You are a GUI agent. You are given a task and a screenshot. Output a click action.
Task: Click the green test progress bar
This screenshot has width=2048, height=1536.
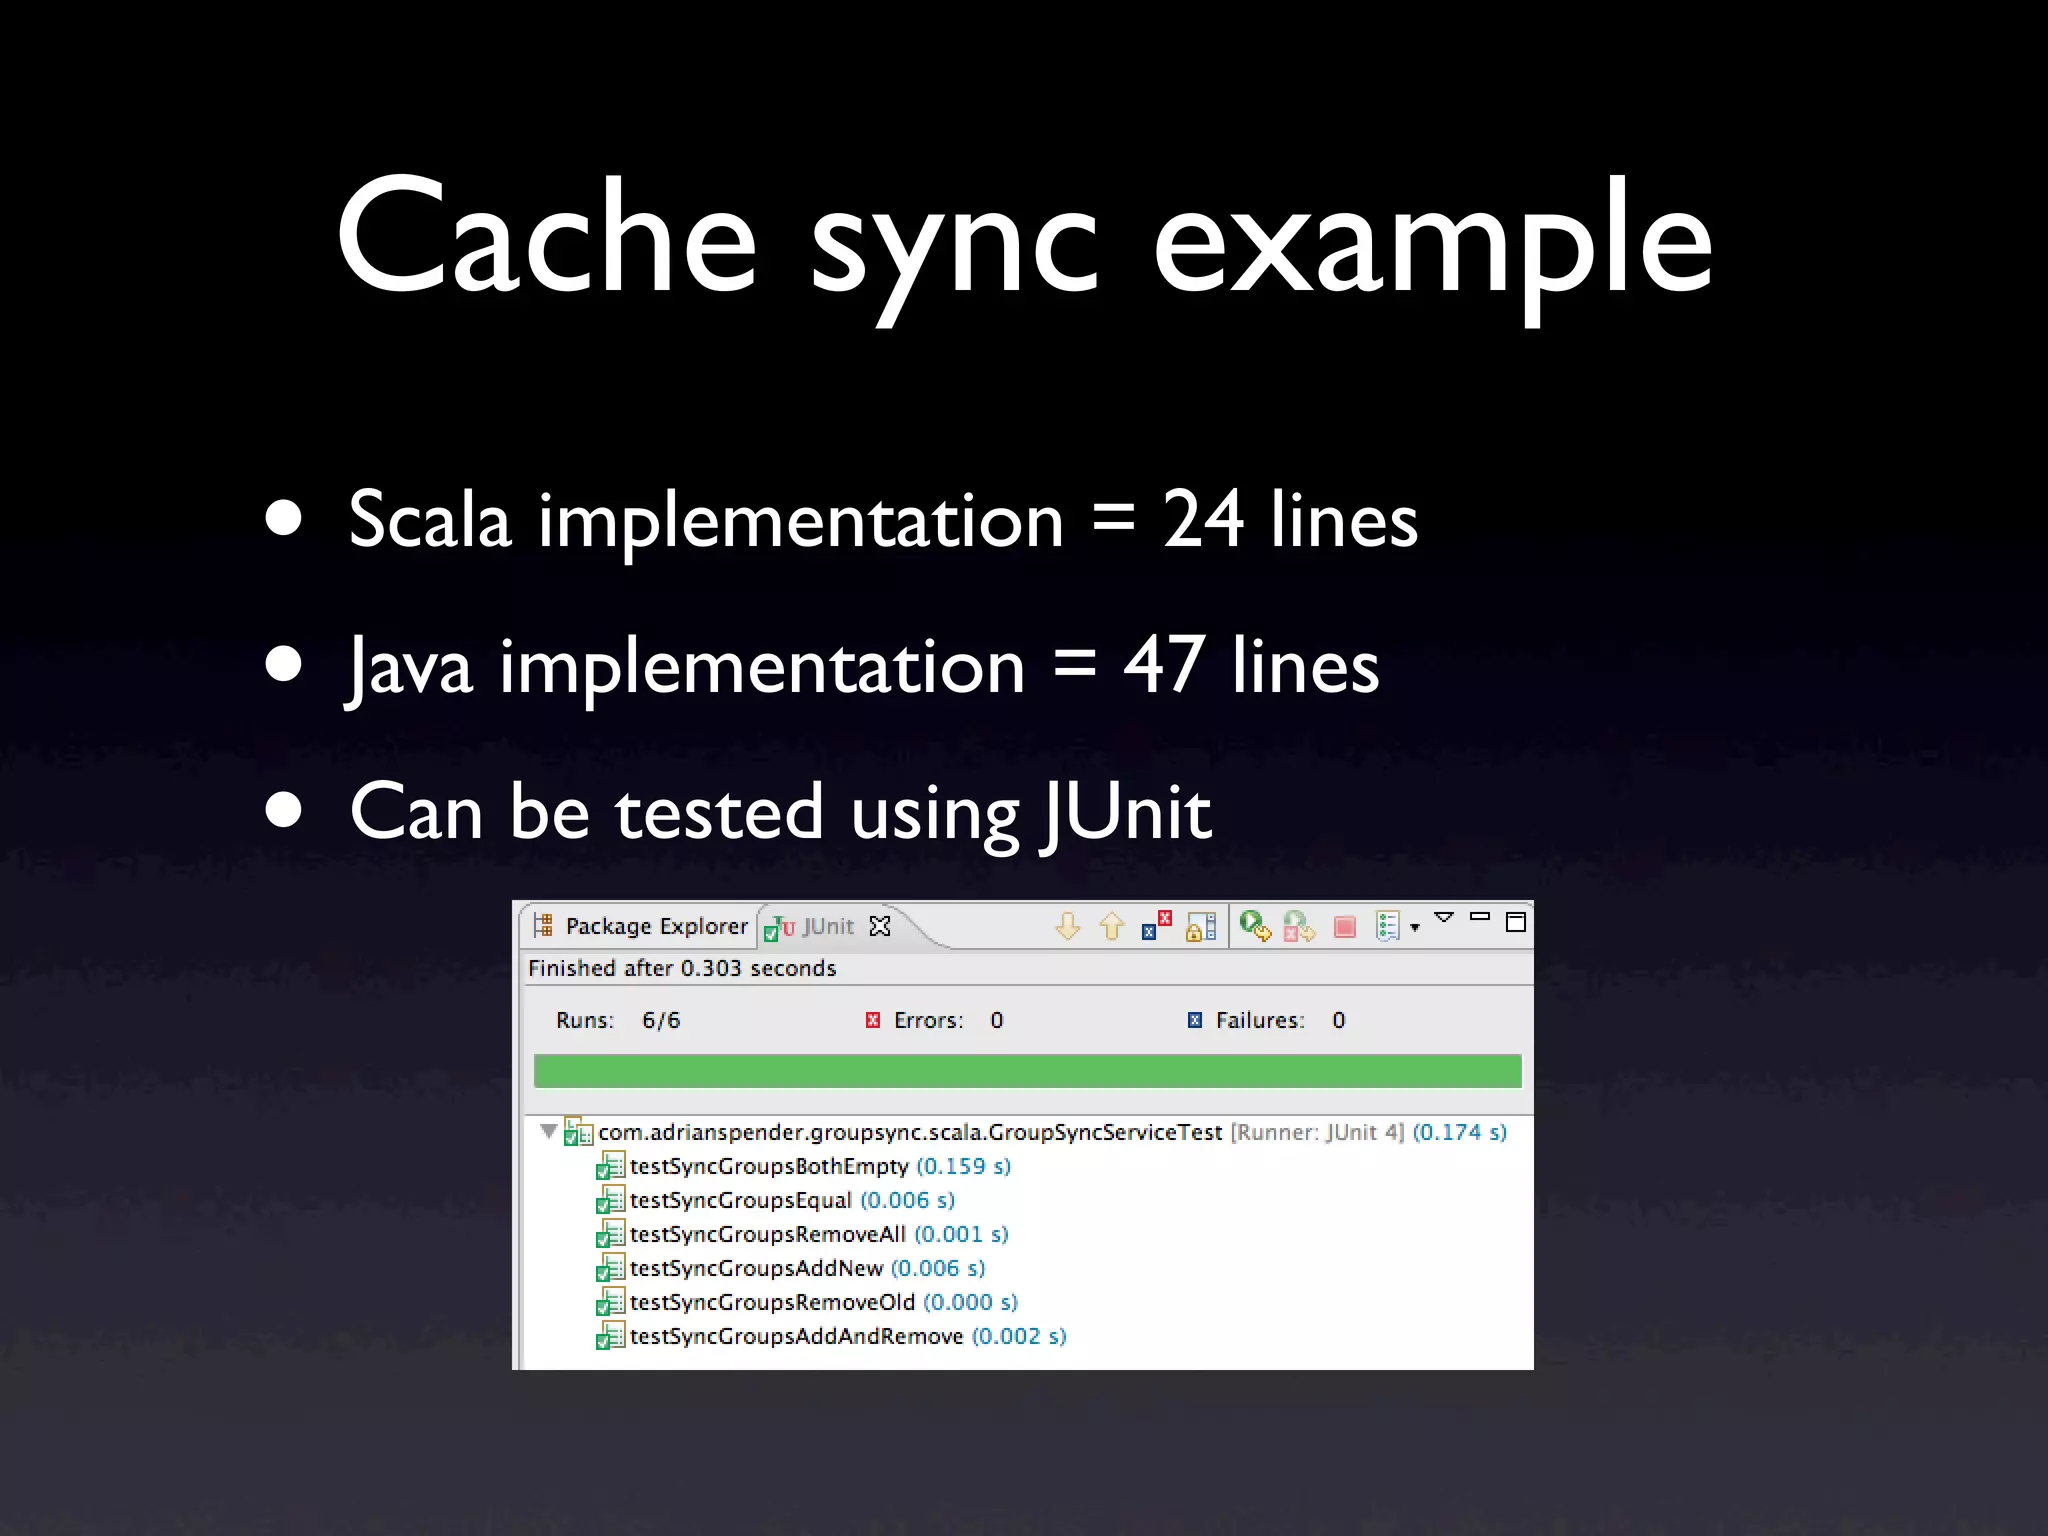coord(1027,1071)
